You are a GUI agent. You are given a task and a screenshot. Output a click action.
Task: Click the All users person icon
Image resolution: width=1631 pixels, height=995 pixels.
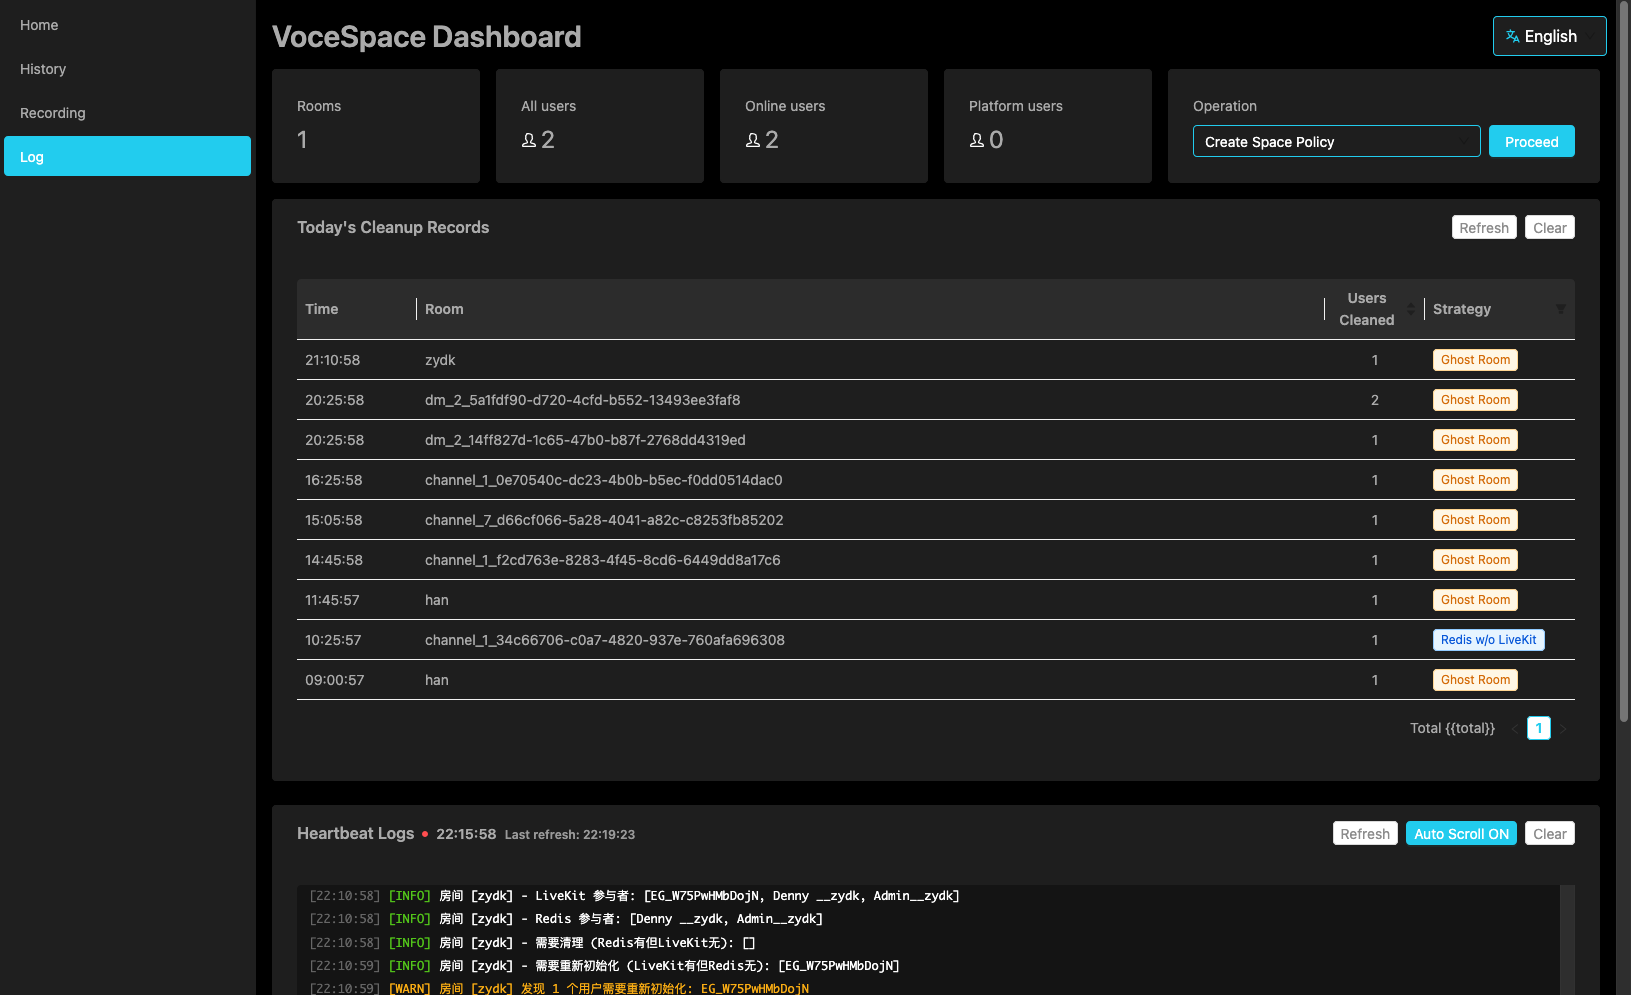click(x=529, y=140)
